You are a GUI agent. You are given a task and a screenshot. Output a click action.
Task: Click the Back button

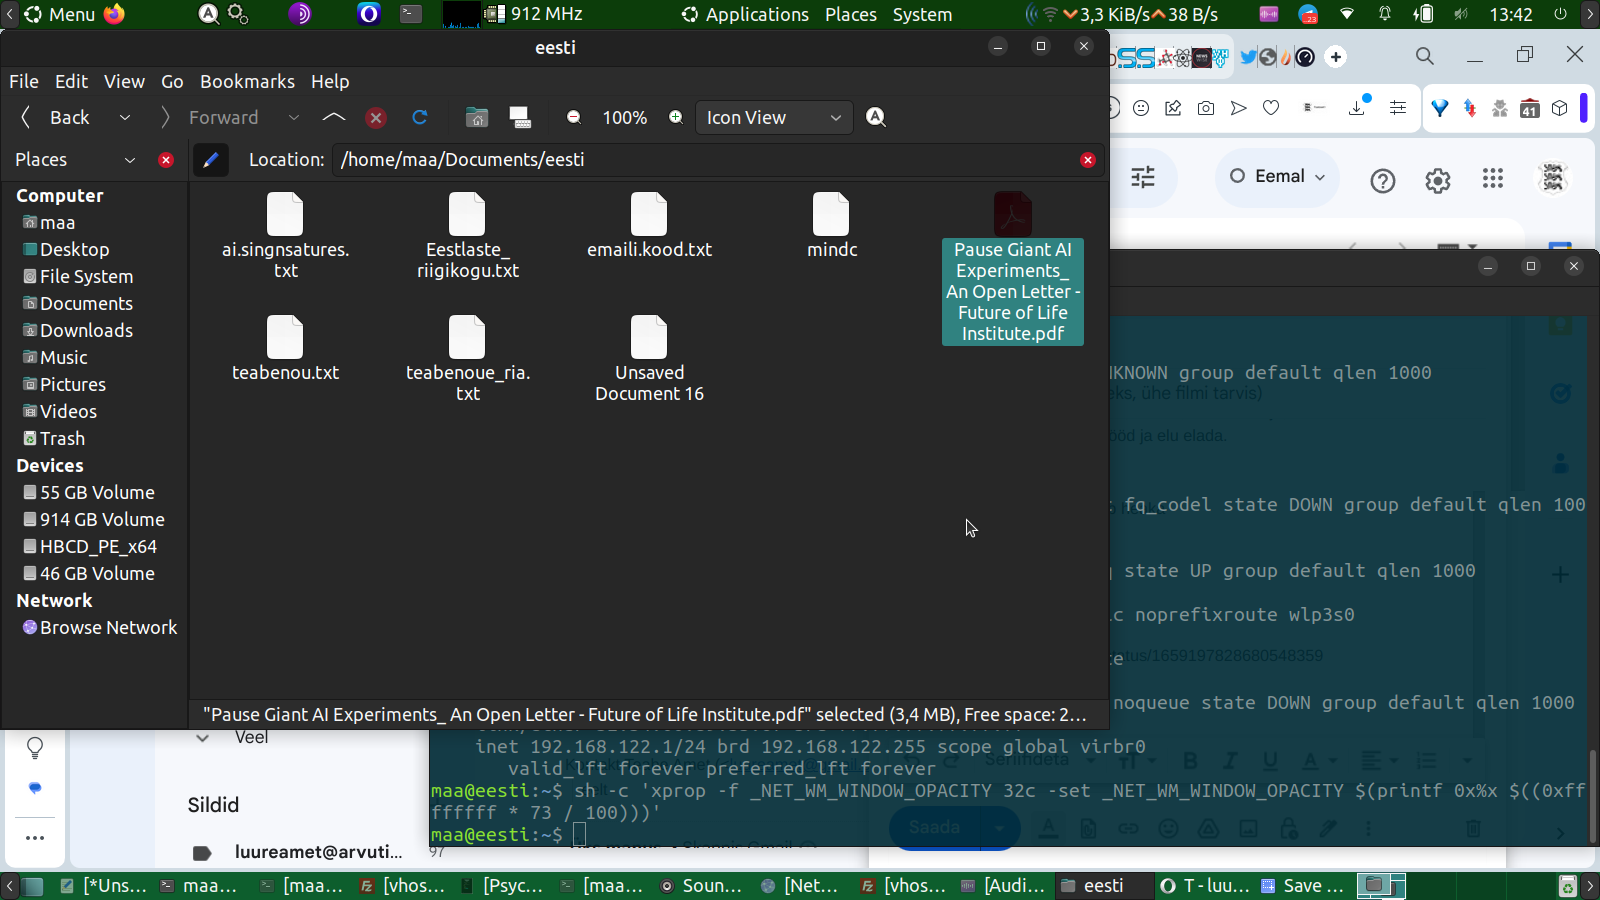57,118
